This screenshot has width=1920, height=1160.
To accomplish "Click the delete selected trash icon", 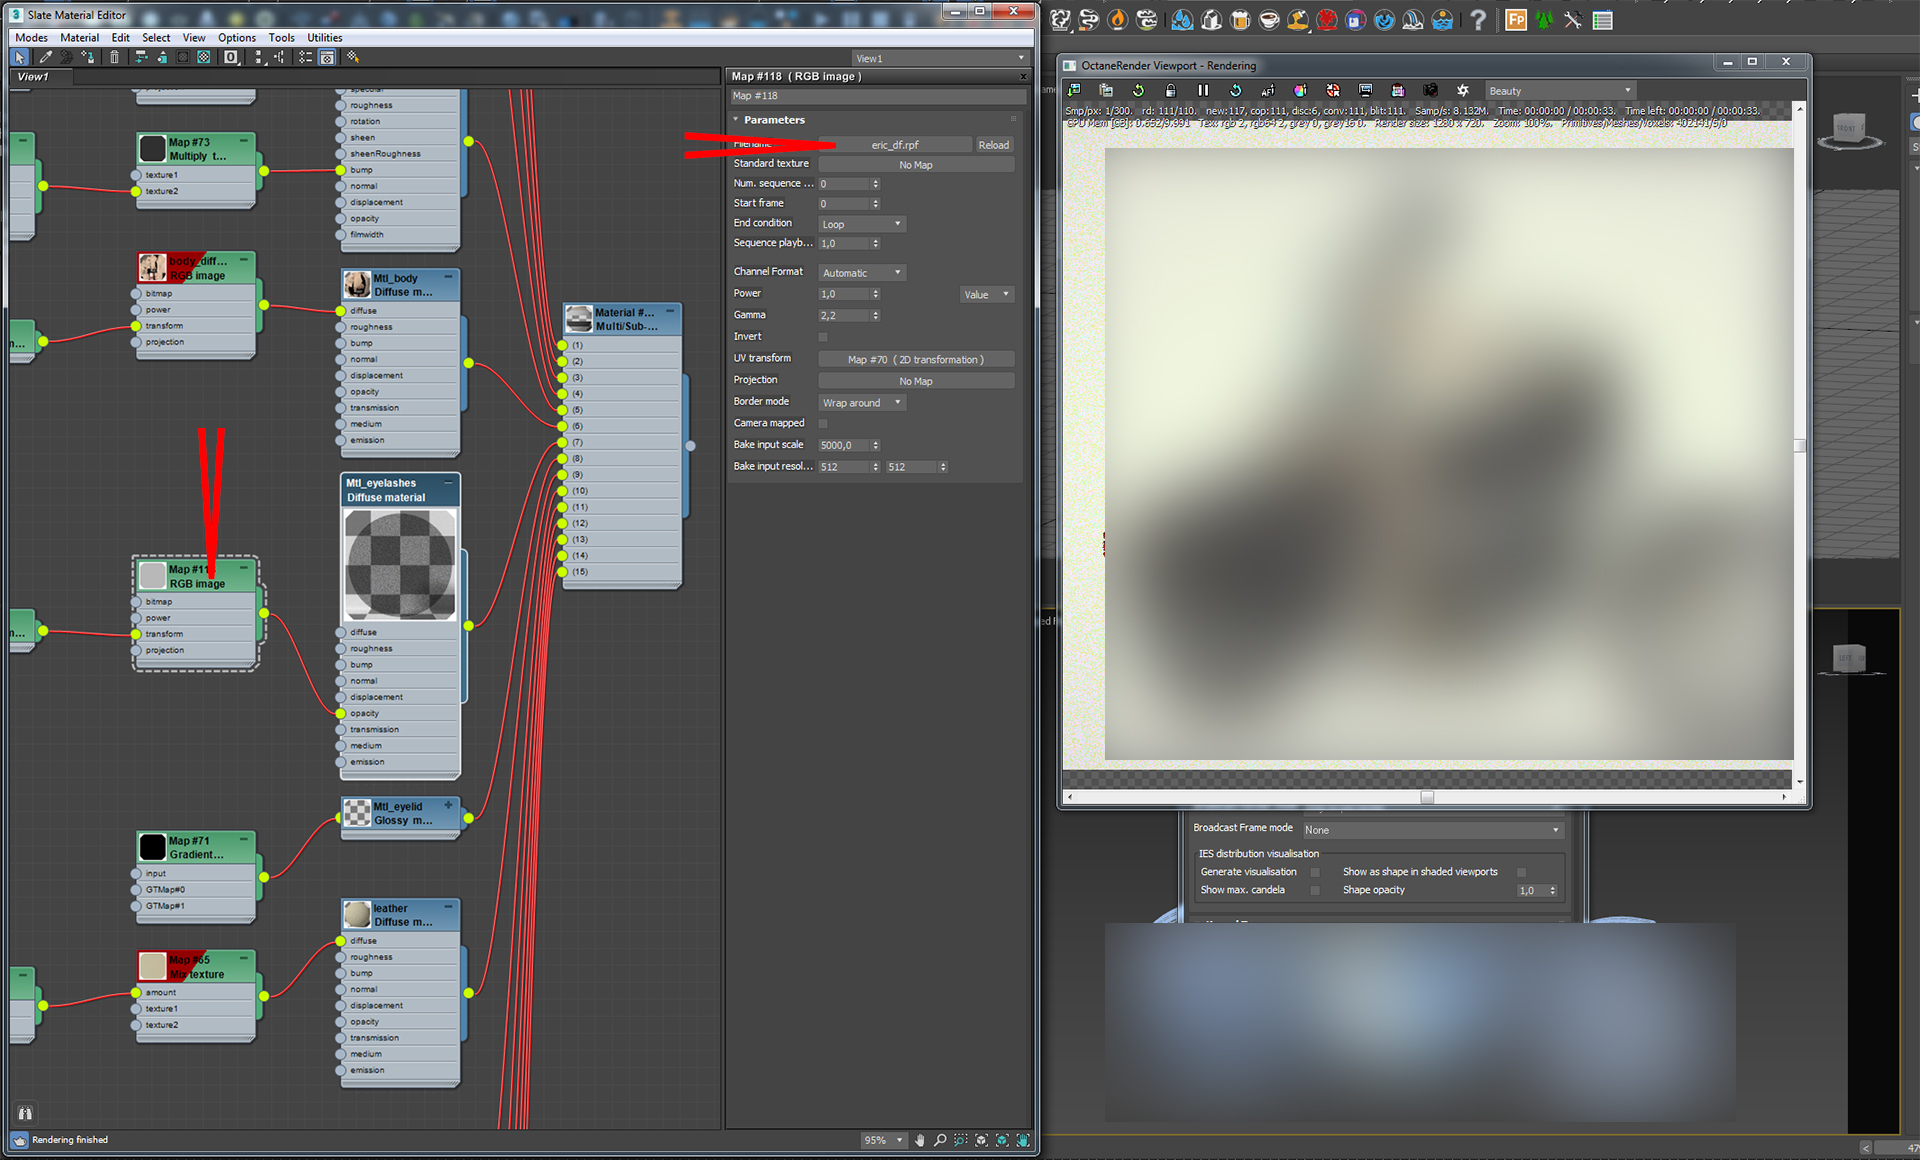I will 114,58.
